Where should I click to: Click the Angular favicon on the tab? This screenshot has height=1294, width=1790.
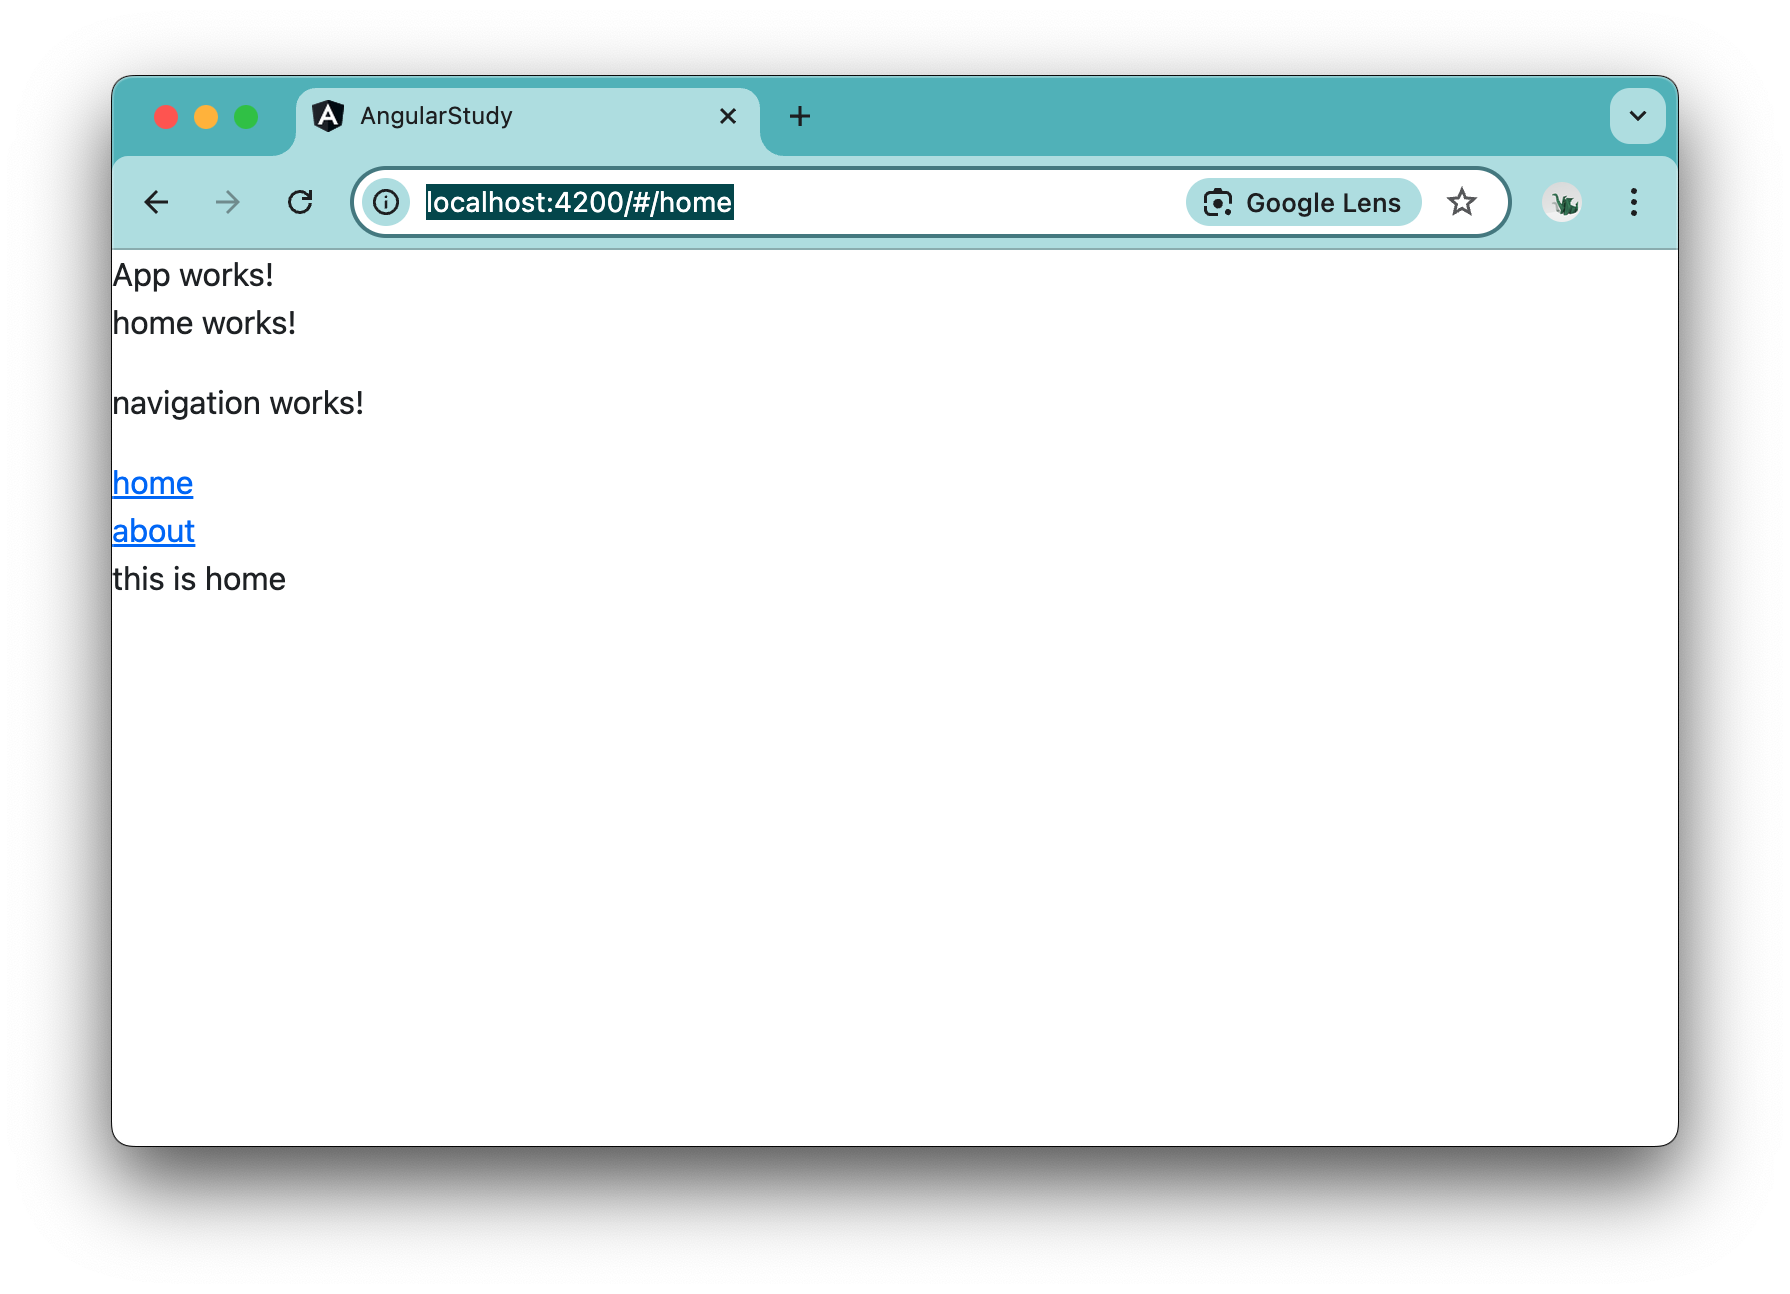point(329,115)
